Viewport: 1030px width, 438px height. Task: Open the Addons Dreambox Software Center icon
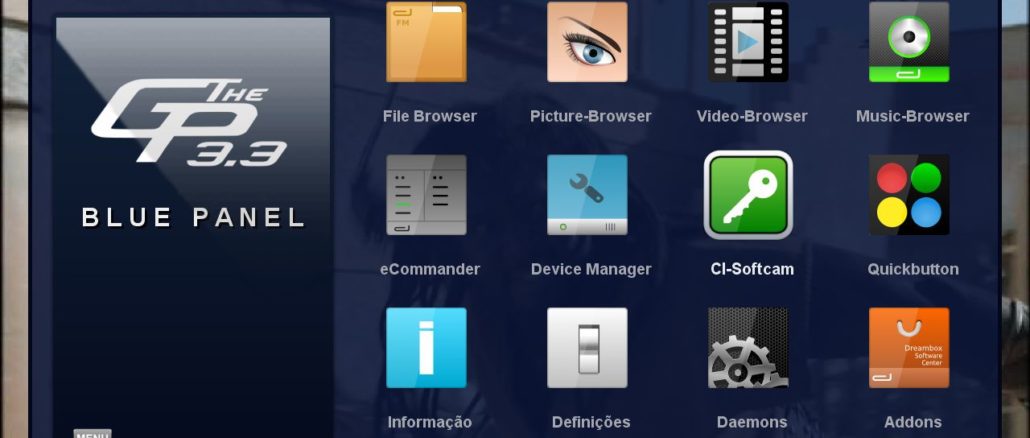click(x=909, y=348)
